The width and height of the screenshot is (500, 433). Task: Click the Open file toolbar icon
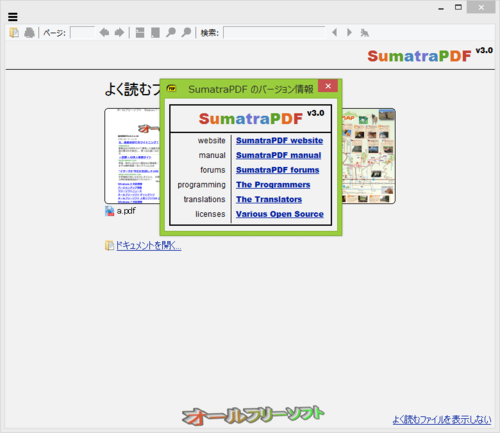pyautogui.click(x=14, y=33)
